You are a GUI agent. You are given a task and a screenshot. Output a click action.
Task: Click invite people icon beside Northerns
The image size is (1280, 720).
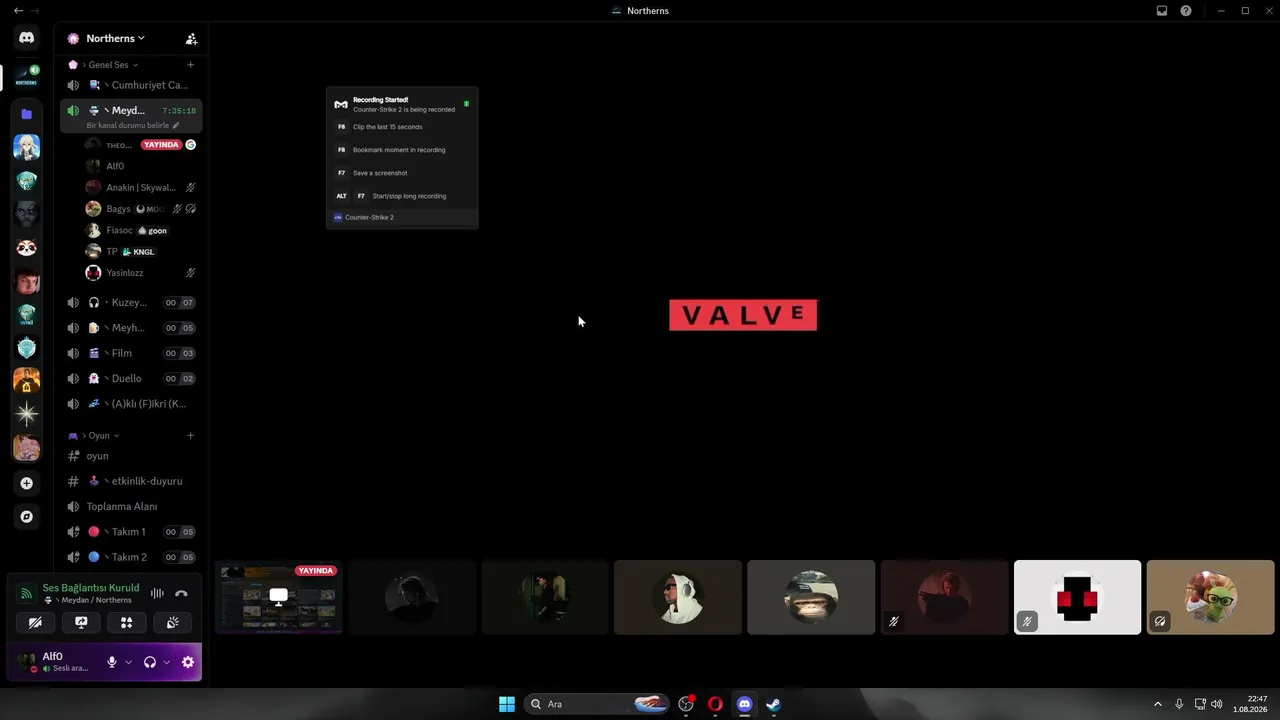coord(191,39)
